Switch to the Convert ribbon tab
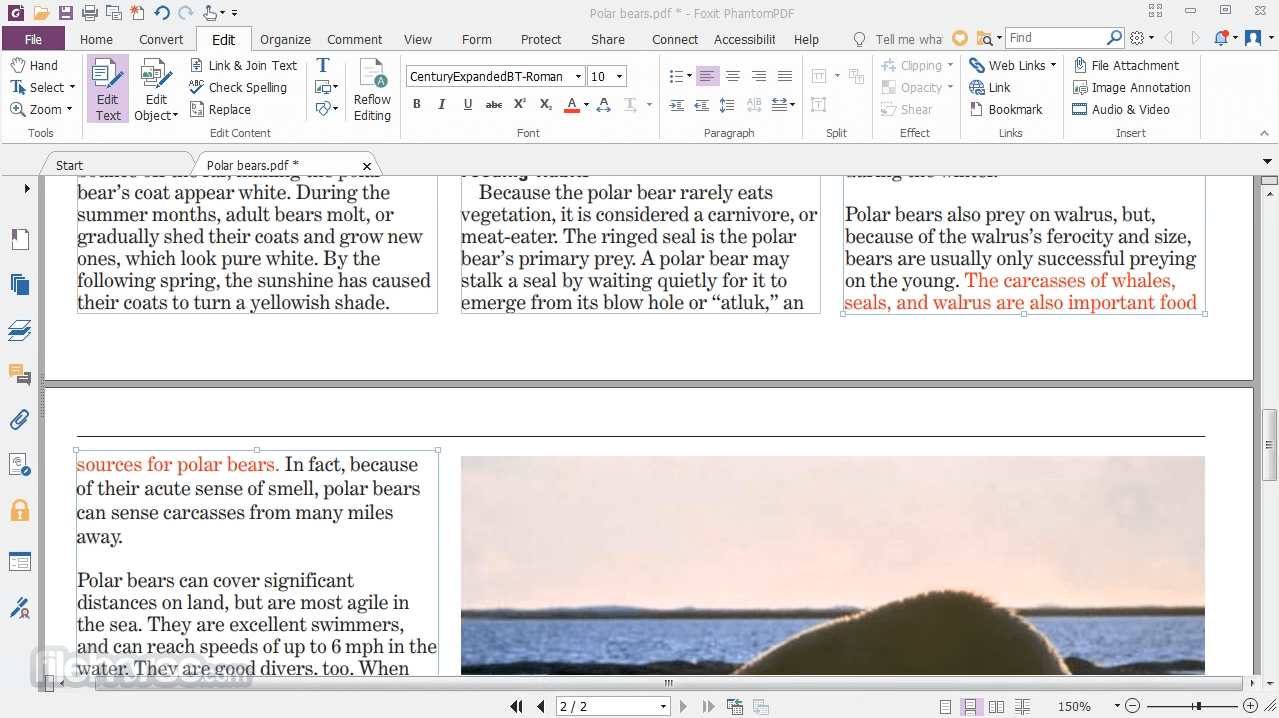The image size is (1279, 718). [161, 39]
